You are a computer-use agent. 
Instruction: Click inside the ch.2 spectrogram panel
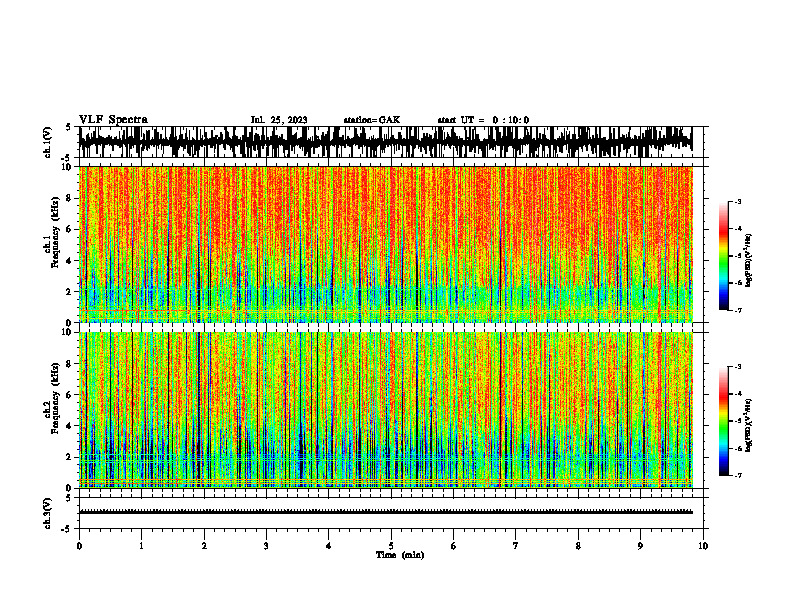point(385,410)
